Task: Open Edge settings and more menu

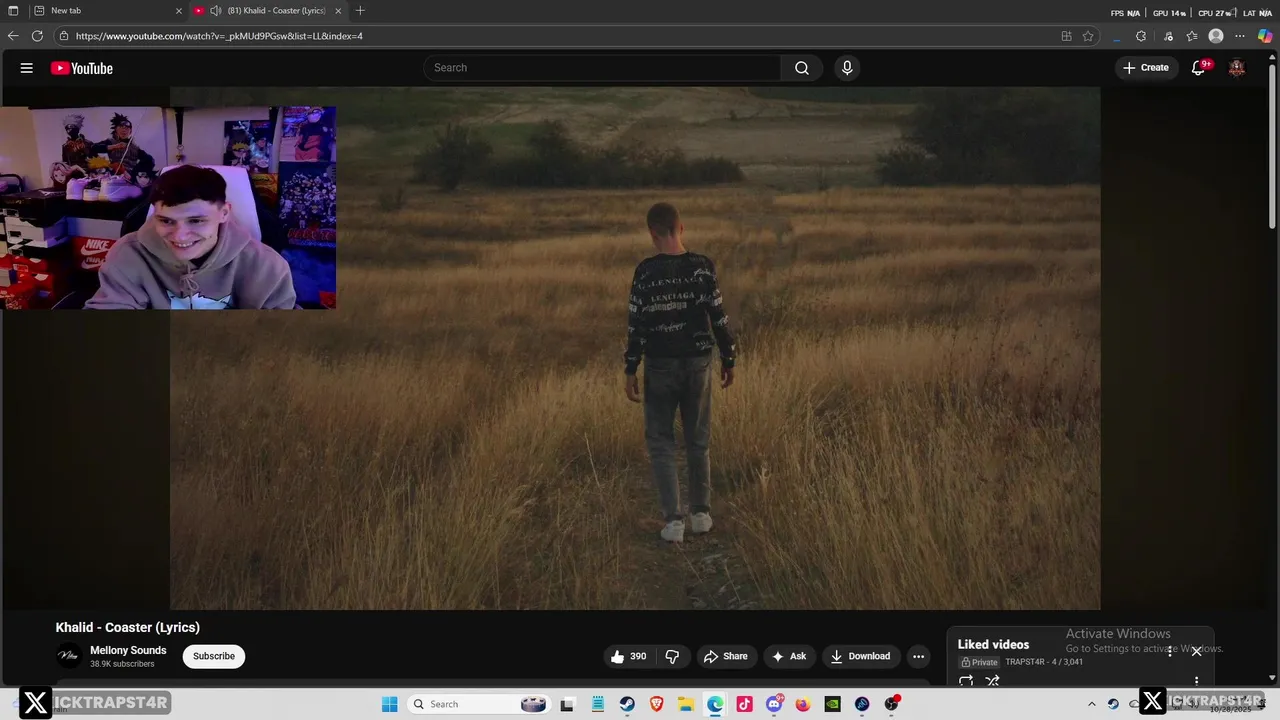Action: tap(1241, 36)
